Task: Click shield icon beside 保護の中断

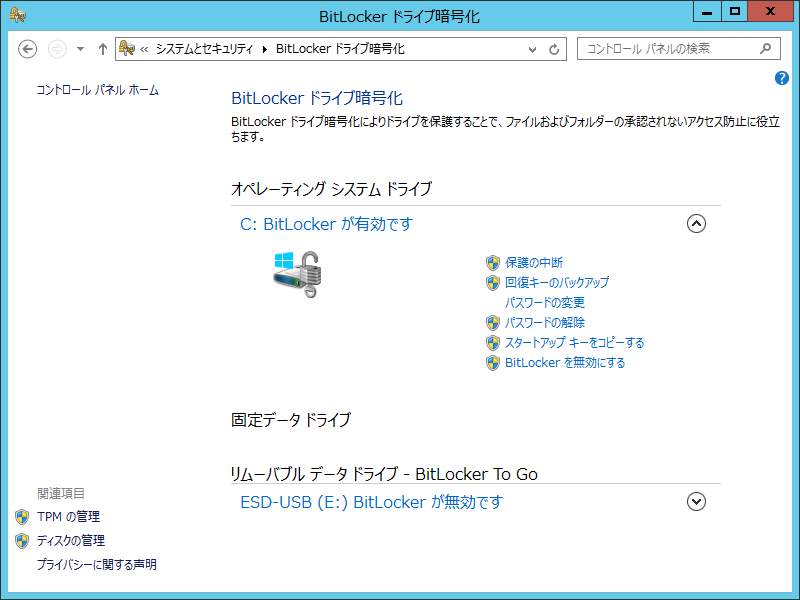Action: point(492,263)
